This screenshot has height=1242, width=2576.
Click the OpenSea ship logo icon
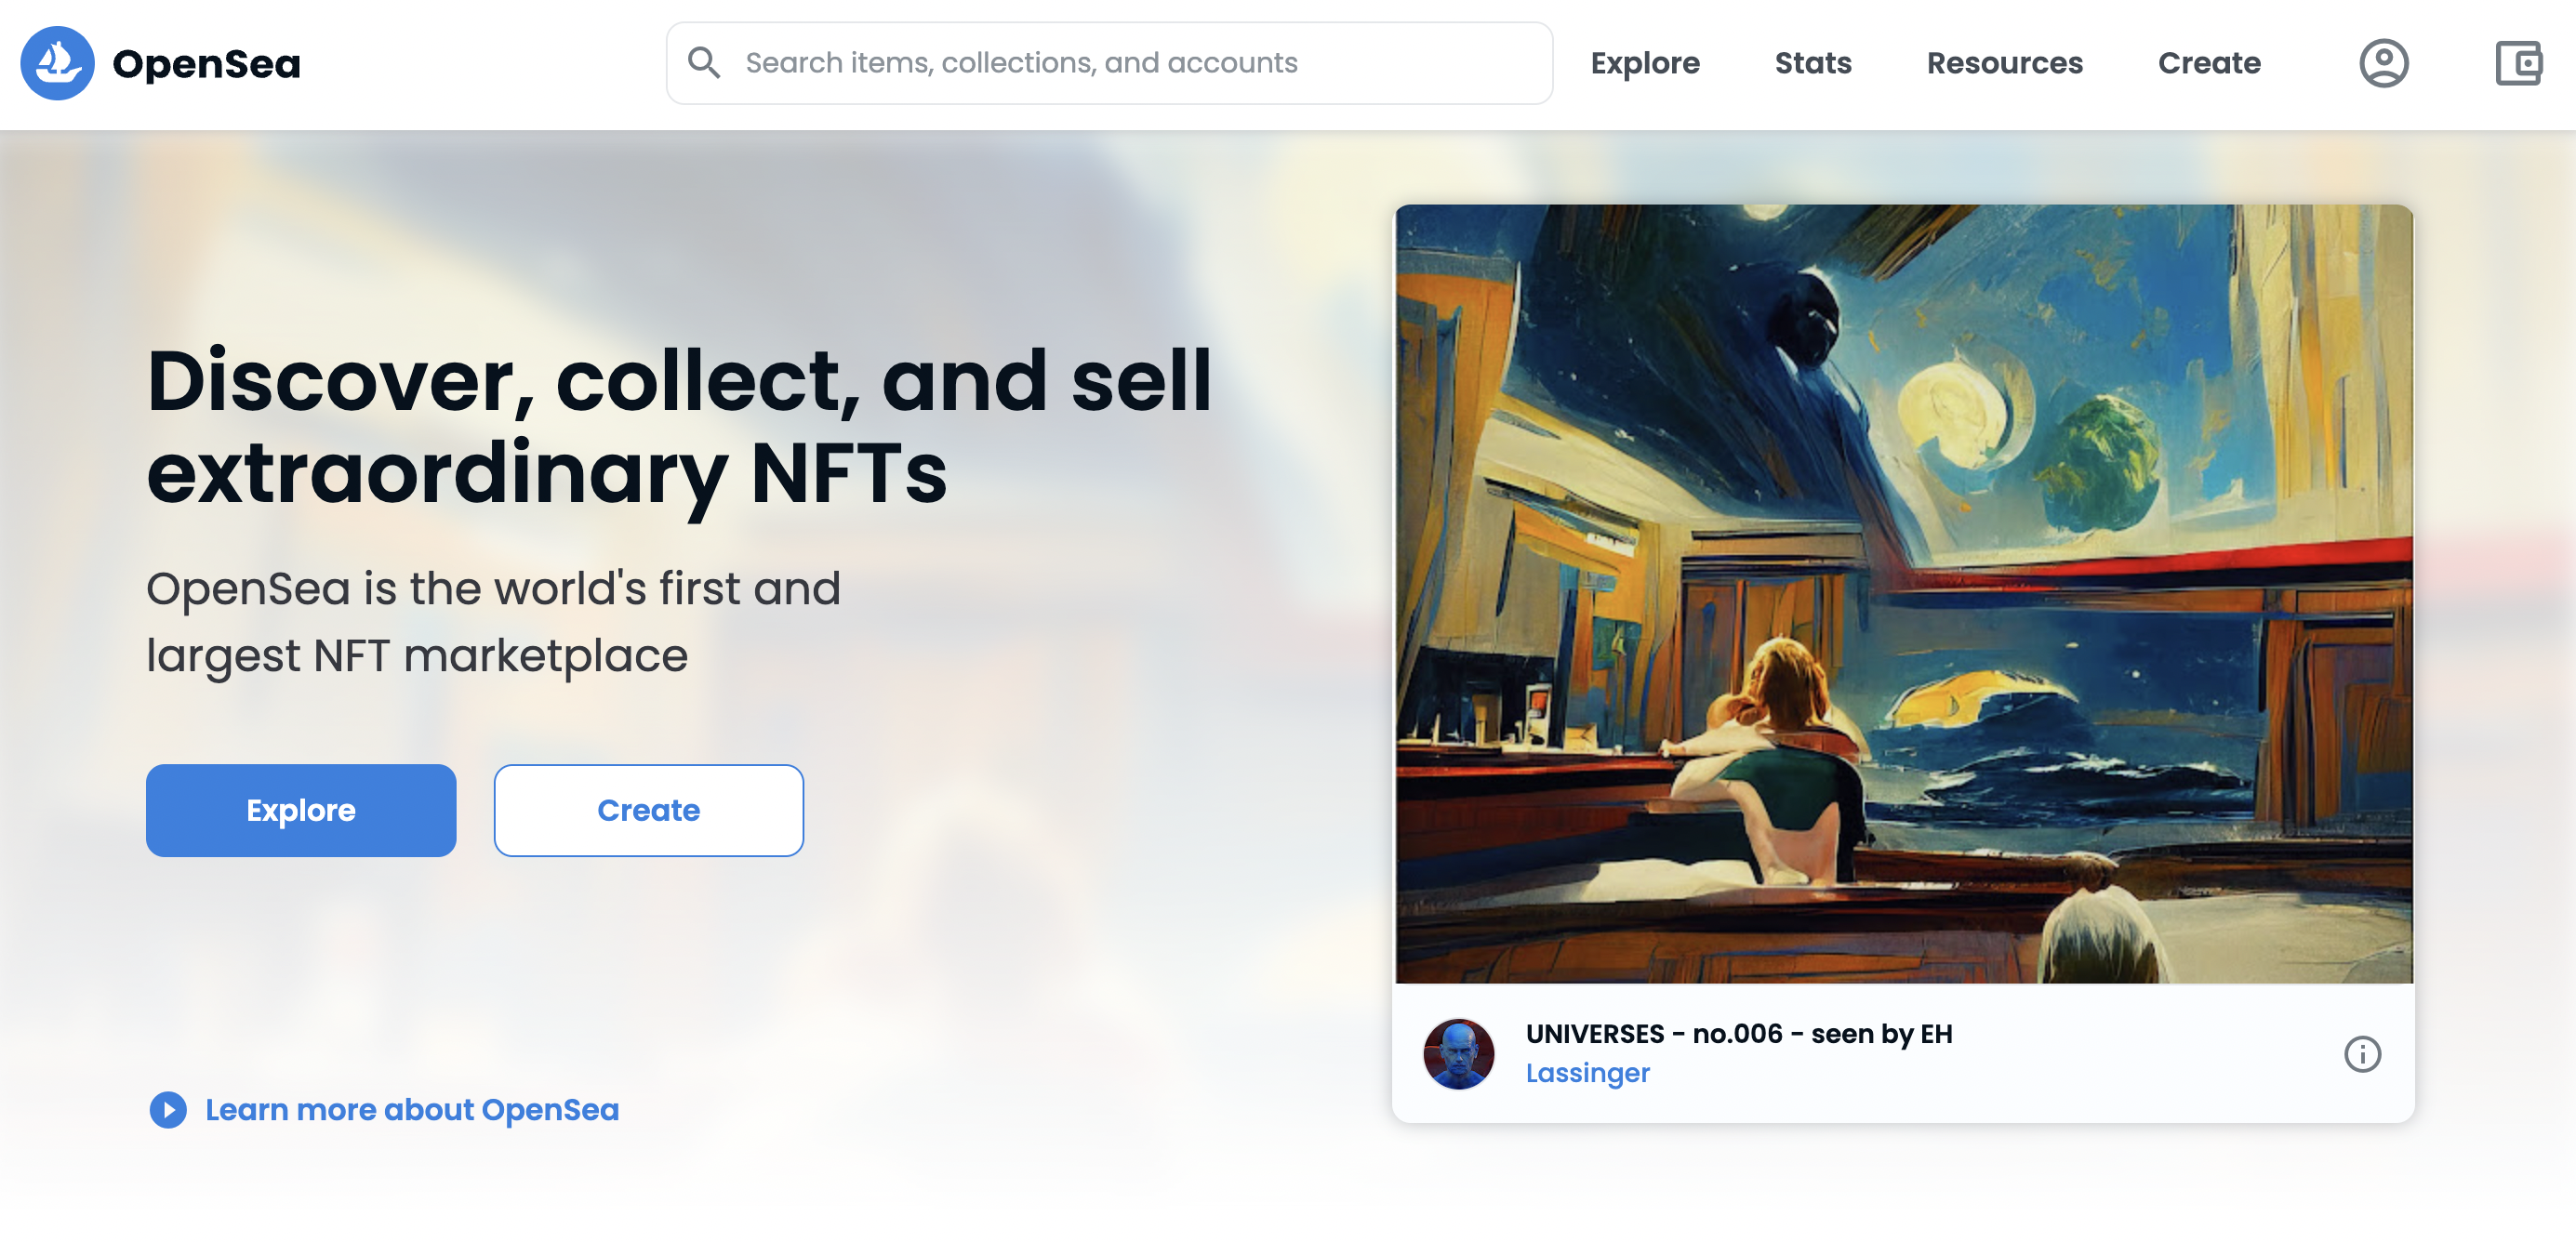coord(57,63)
